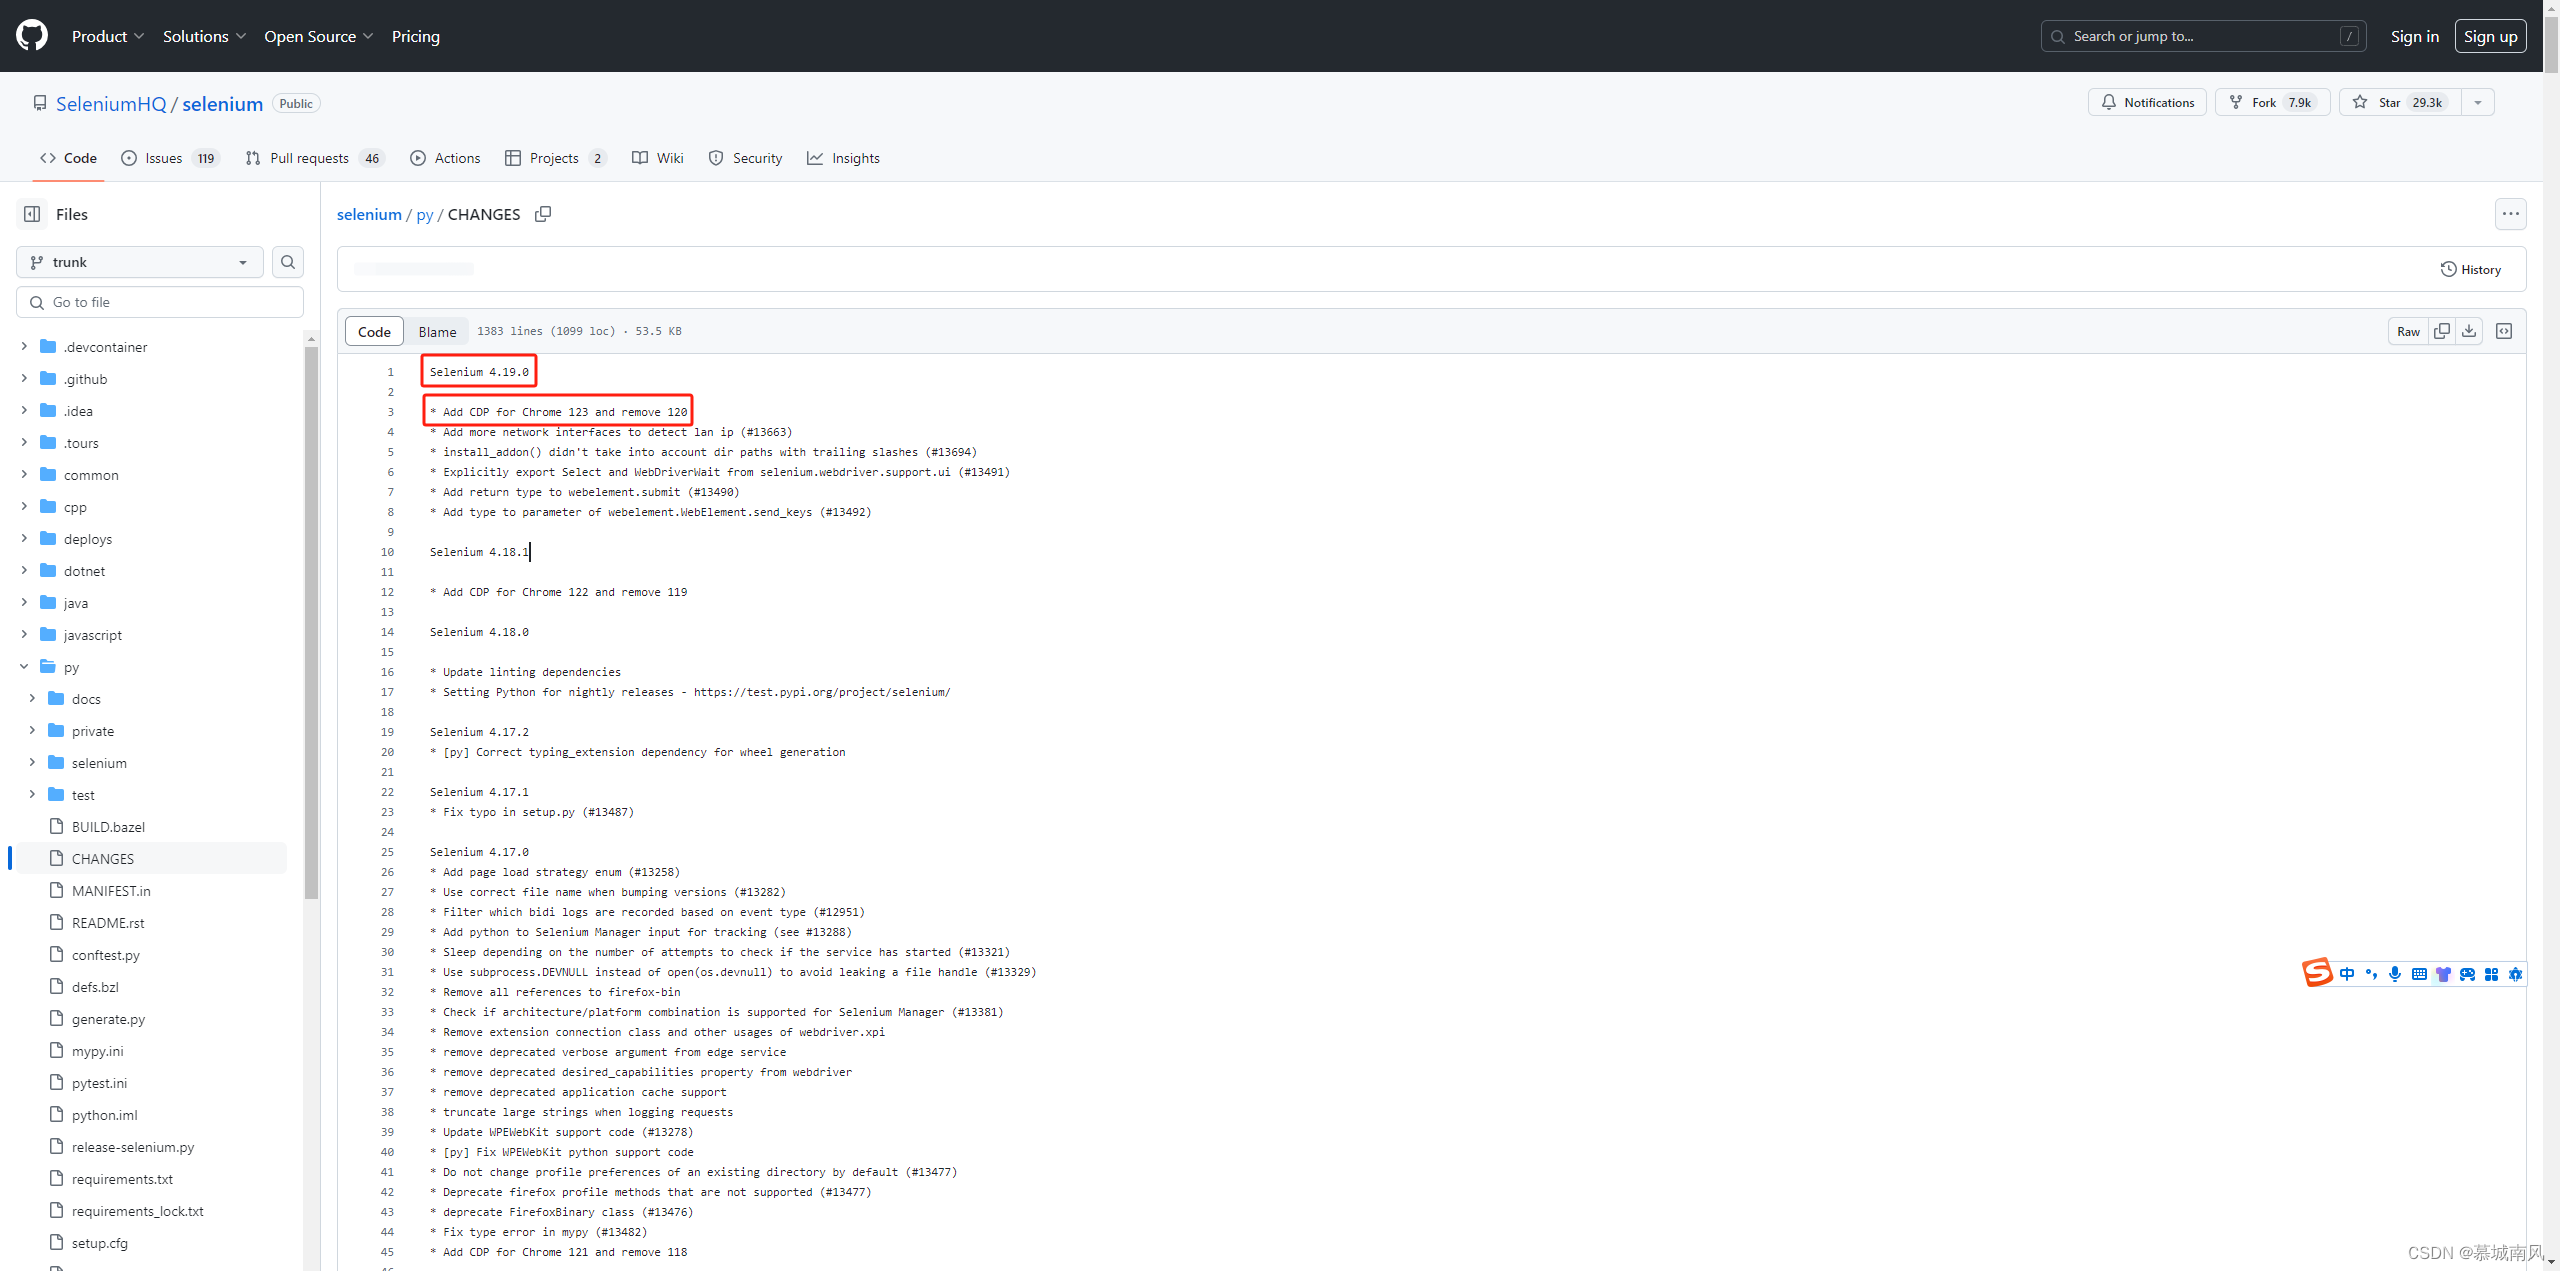
Task: Switch to Code view toggle
Action: (x=374, y=332)
